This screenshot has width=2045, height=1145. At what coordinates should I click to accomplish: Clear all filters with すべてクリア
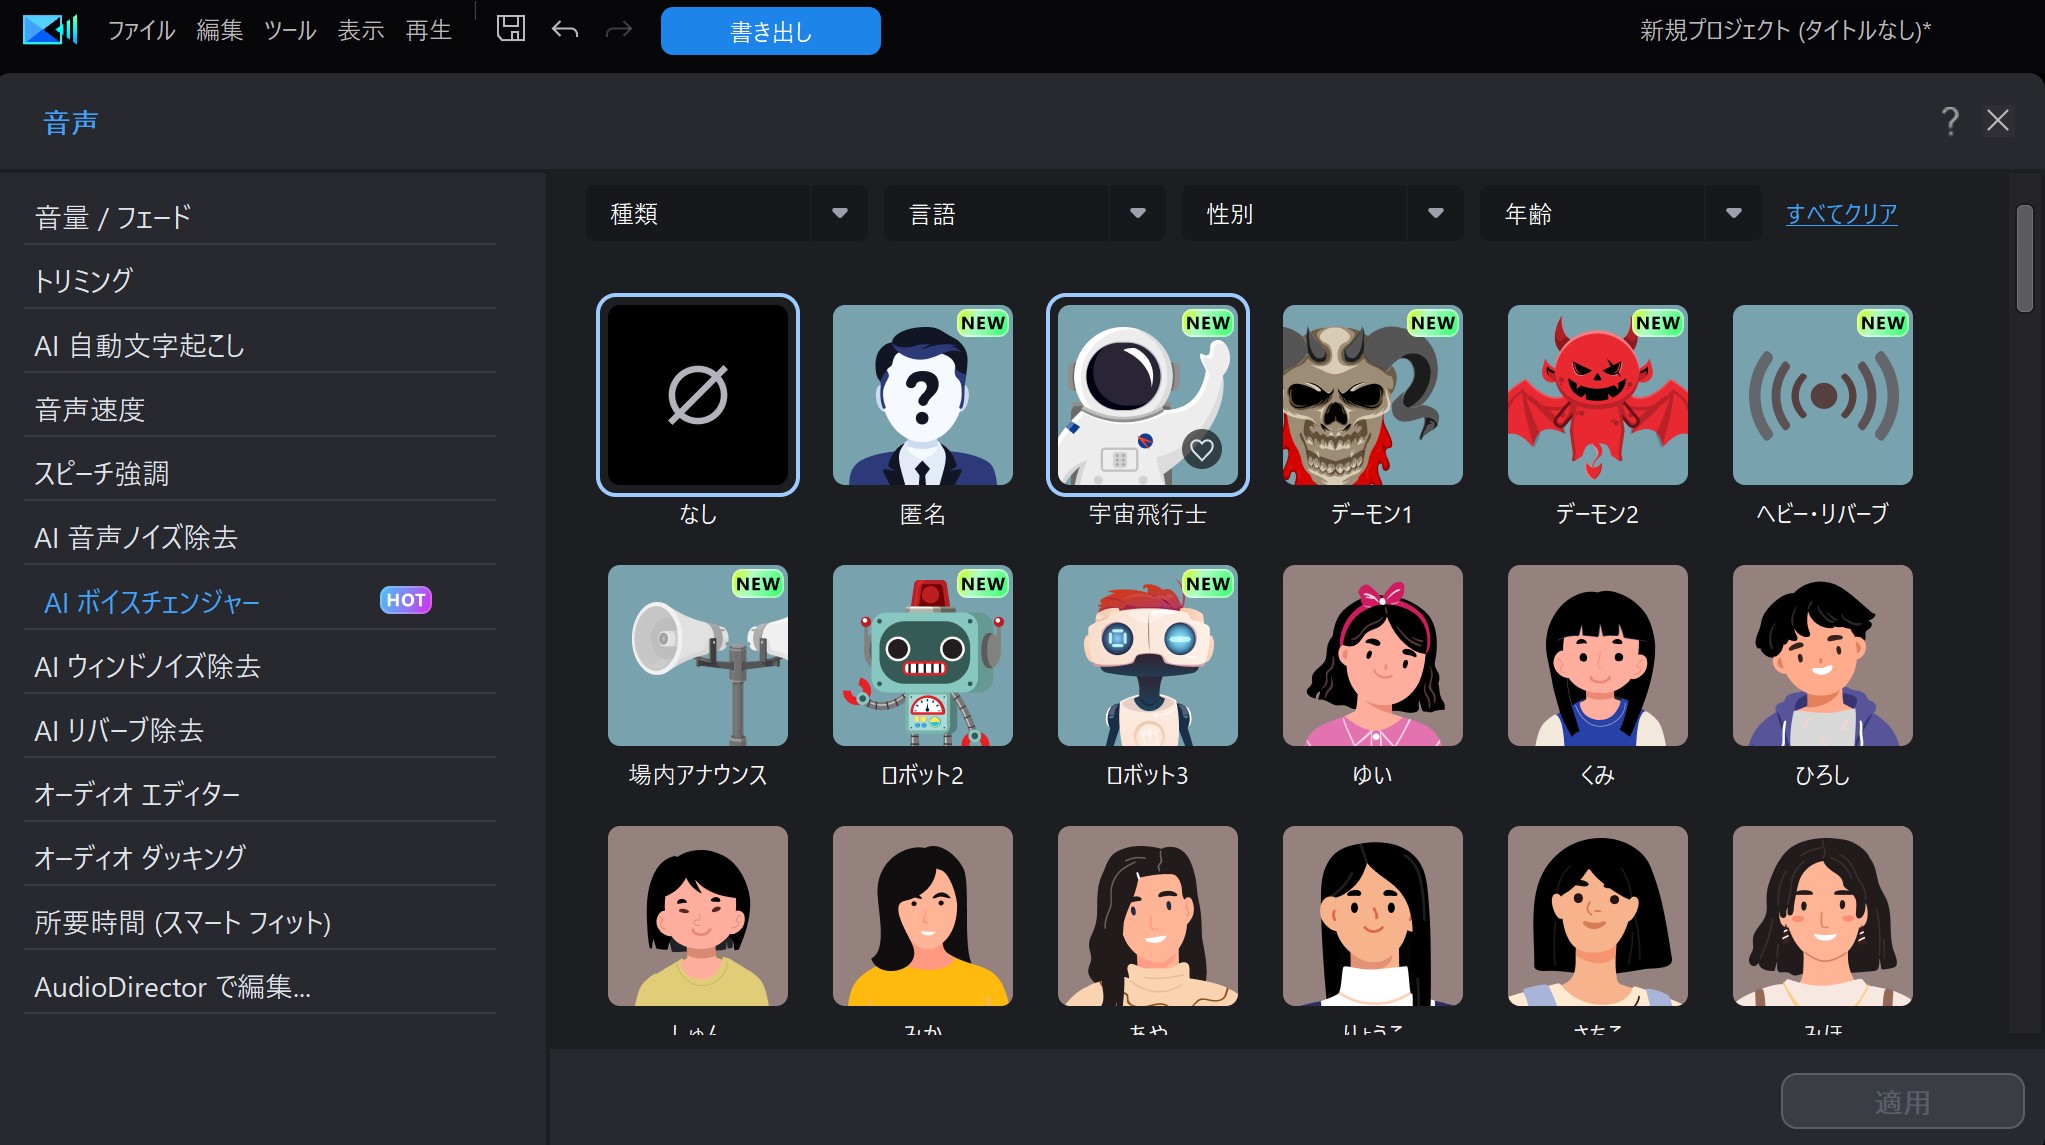click(1842, 212)
